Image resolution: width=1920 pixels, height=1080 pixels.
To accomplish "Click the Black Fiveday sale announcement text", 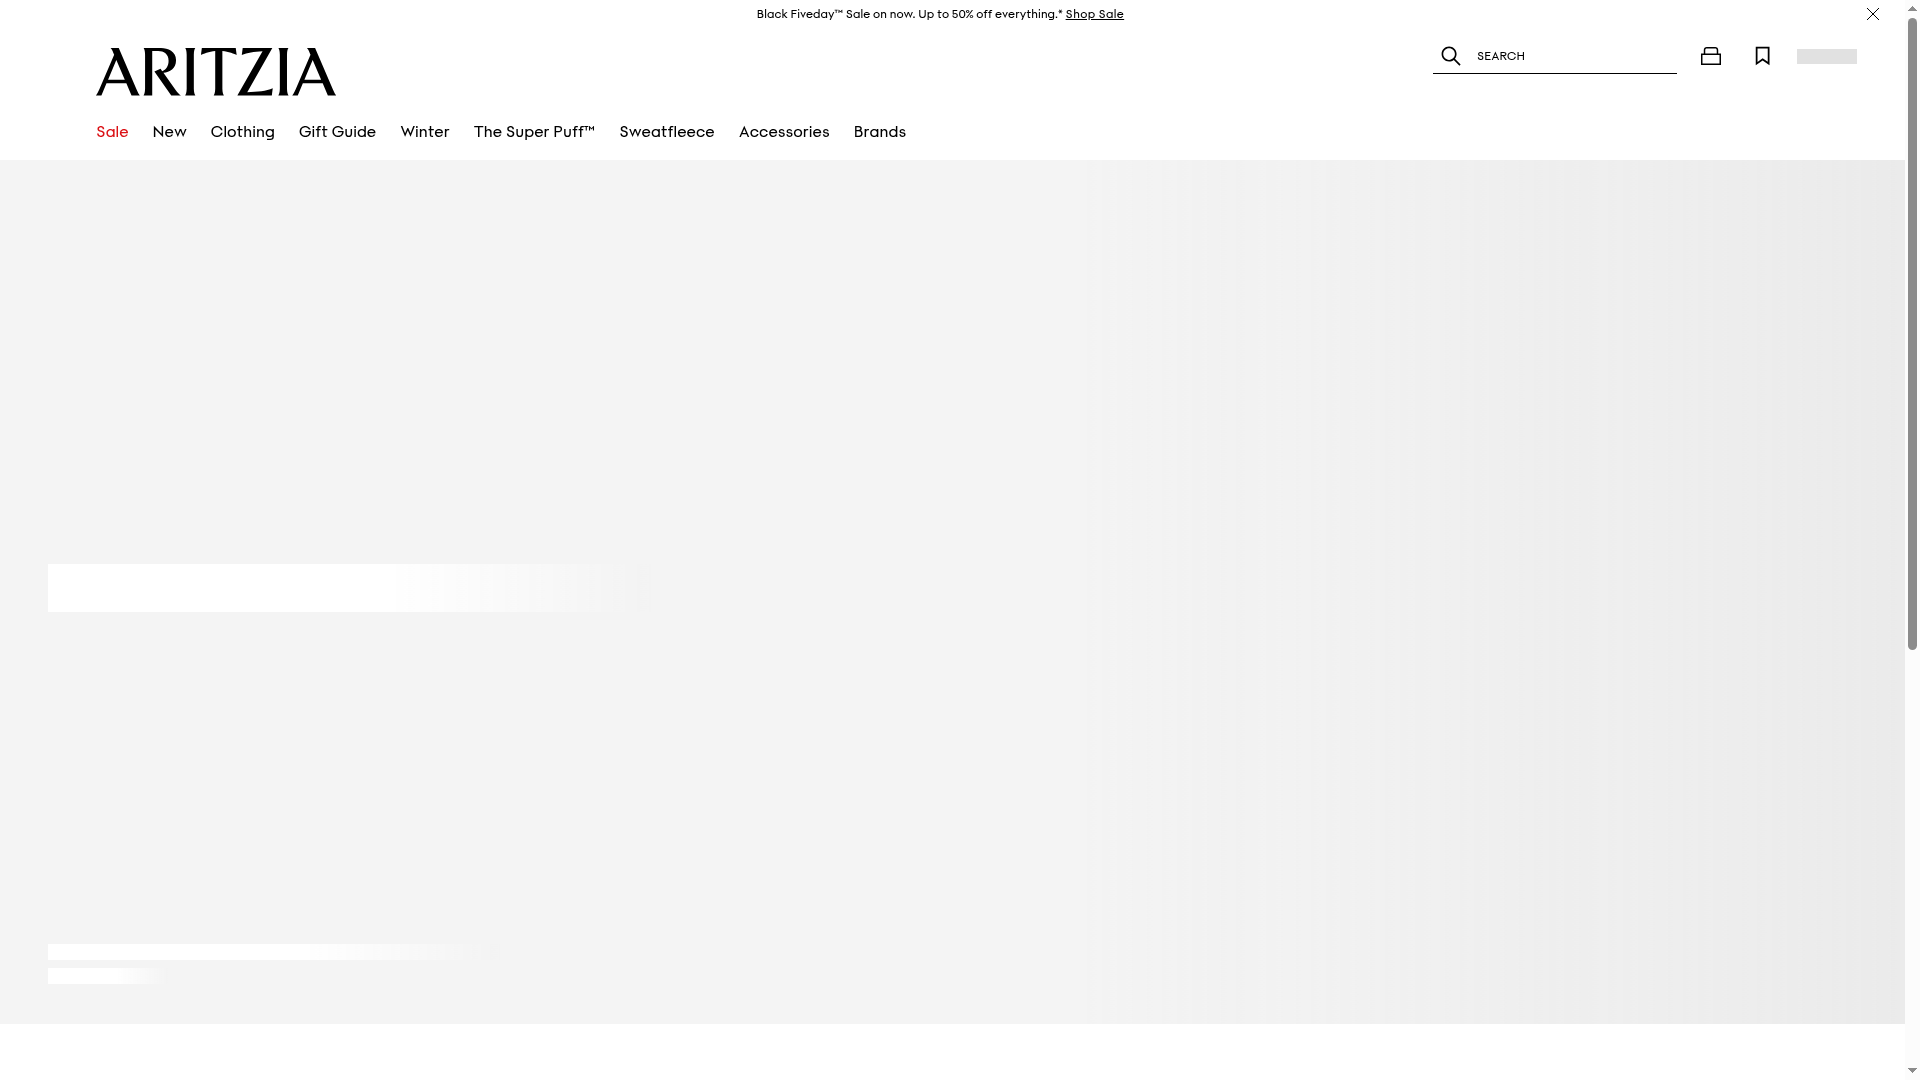I will (907, 13).
